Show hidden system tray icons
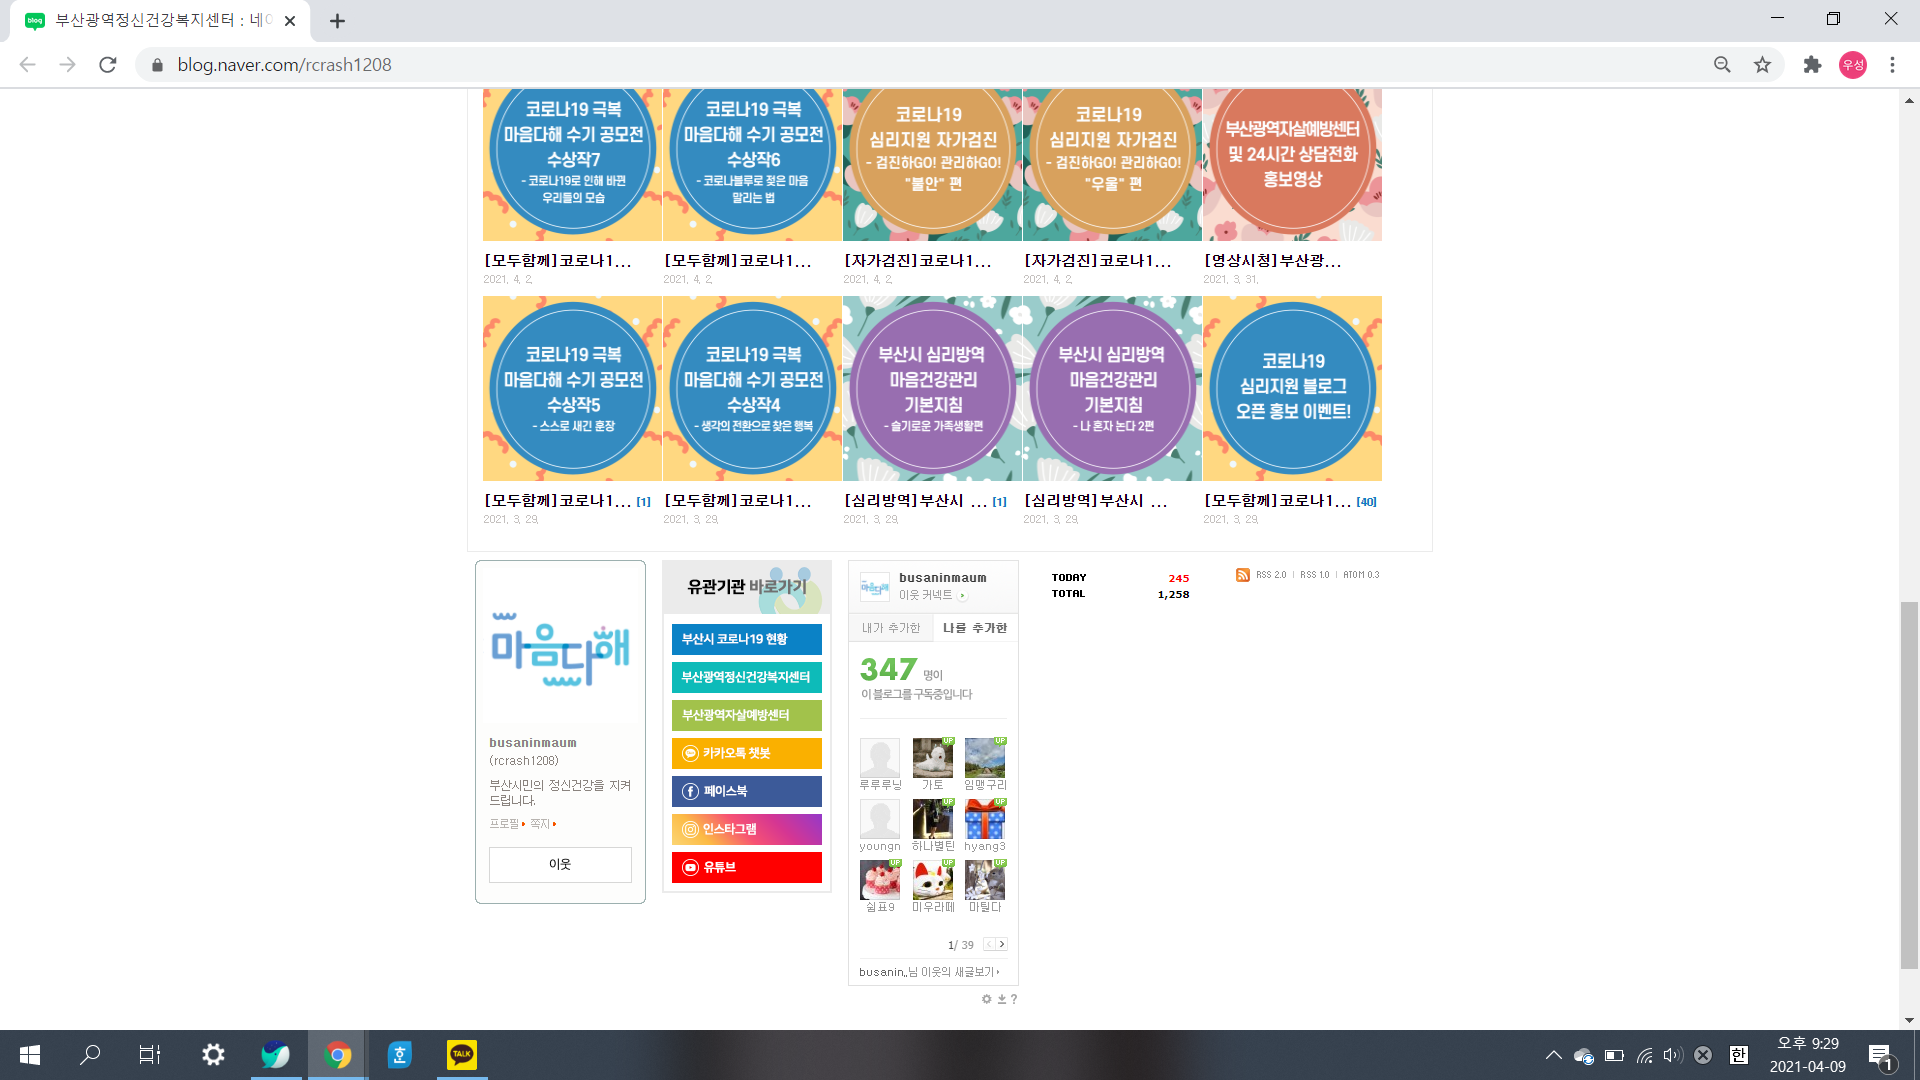This screenshot has width=1920, height=1080. click(x=1553, y=1055)
